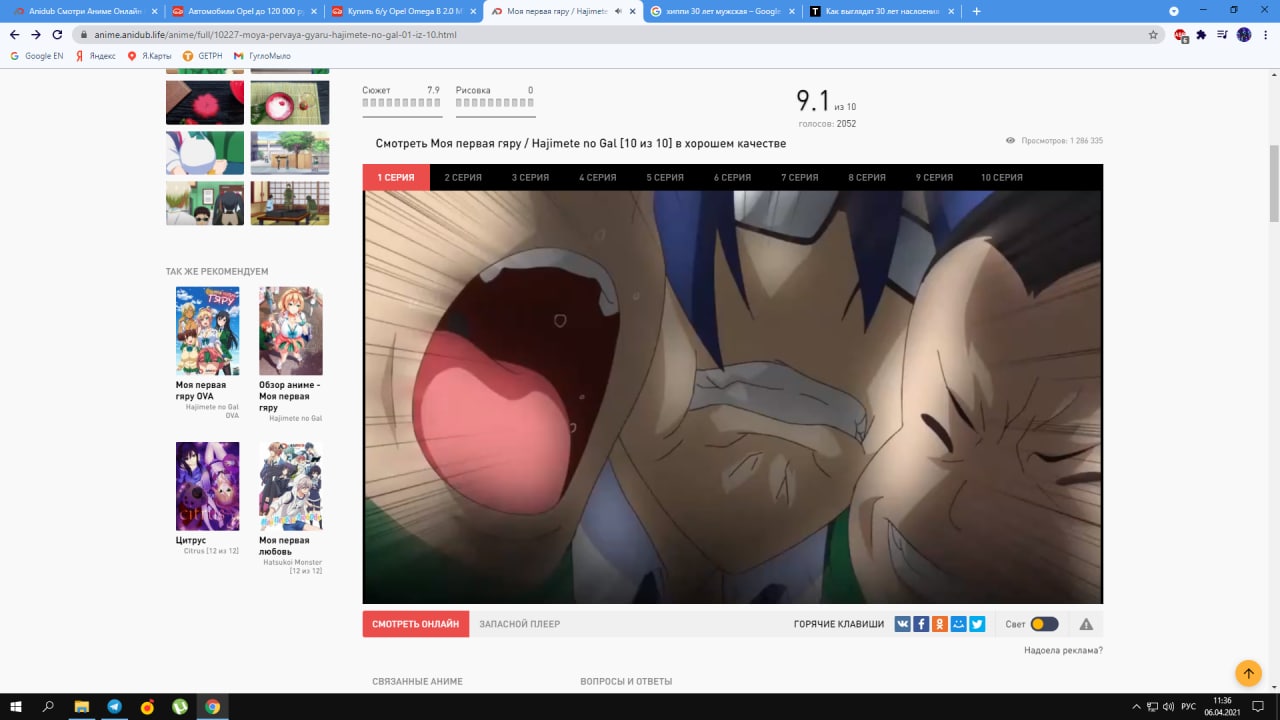Viewport: 1280px width, 720px height.
Task: Open Telegram from the taskbar
Action: [114, 706]
